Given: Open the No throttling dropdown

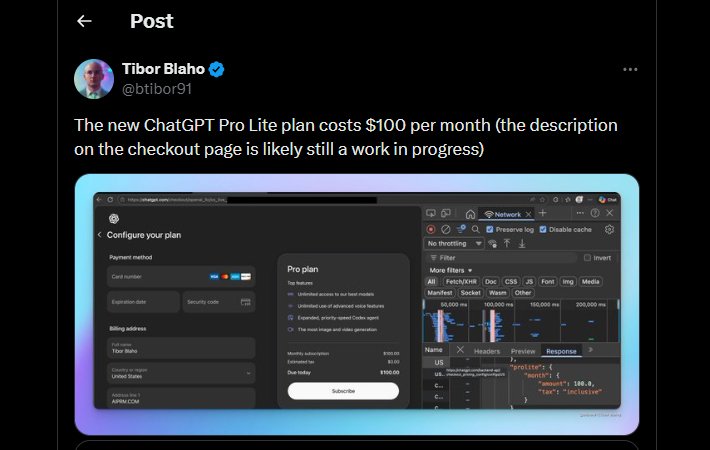Looking at the screenshot, I should pyautogui.click(x=454, y=244).
